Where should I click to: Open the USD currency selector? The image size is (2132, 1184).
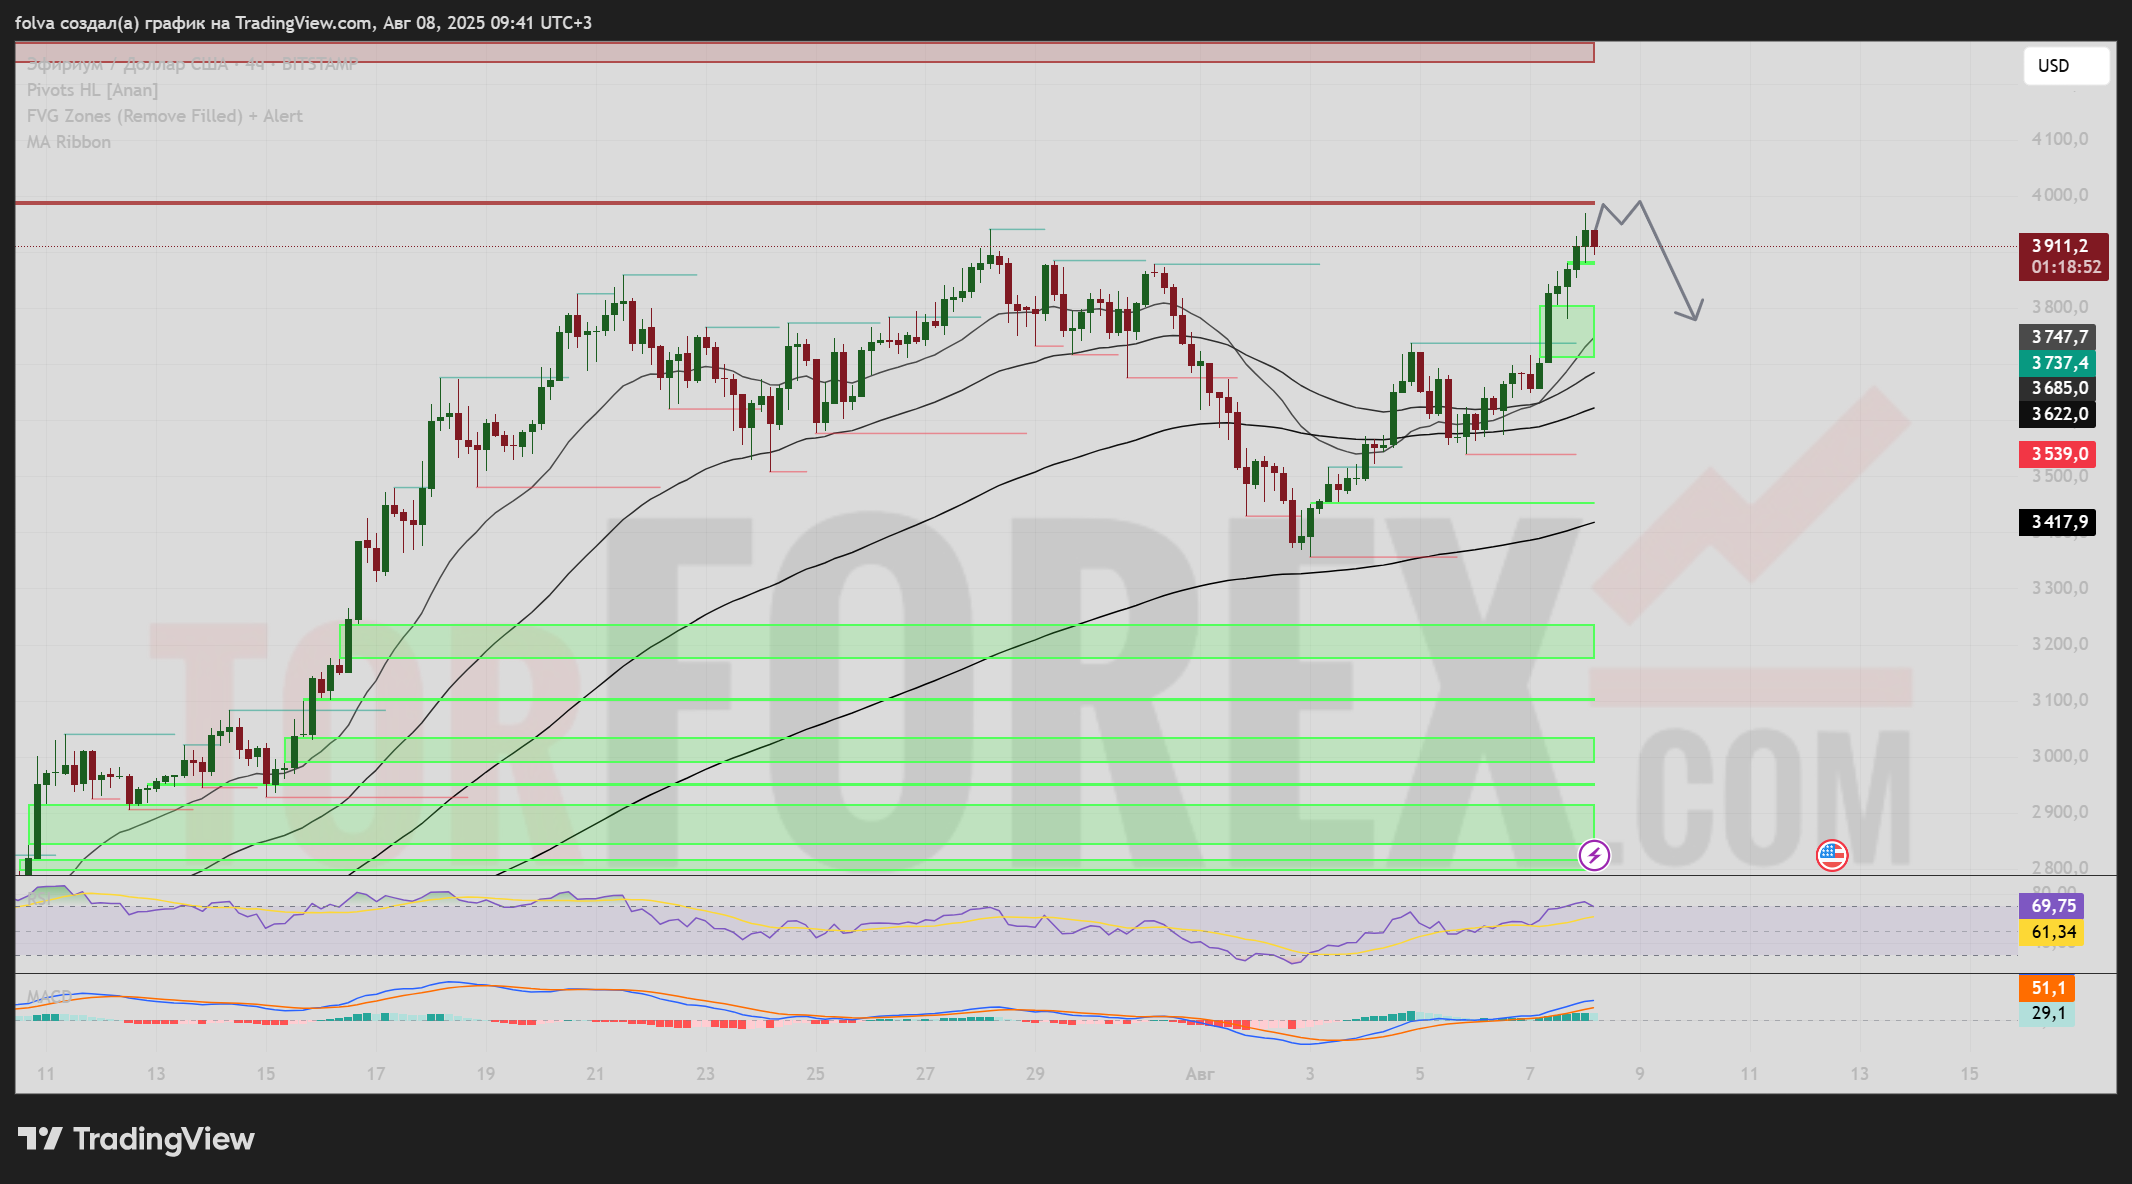[x=2064, y=66]
